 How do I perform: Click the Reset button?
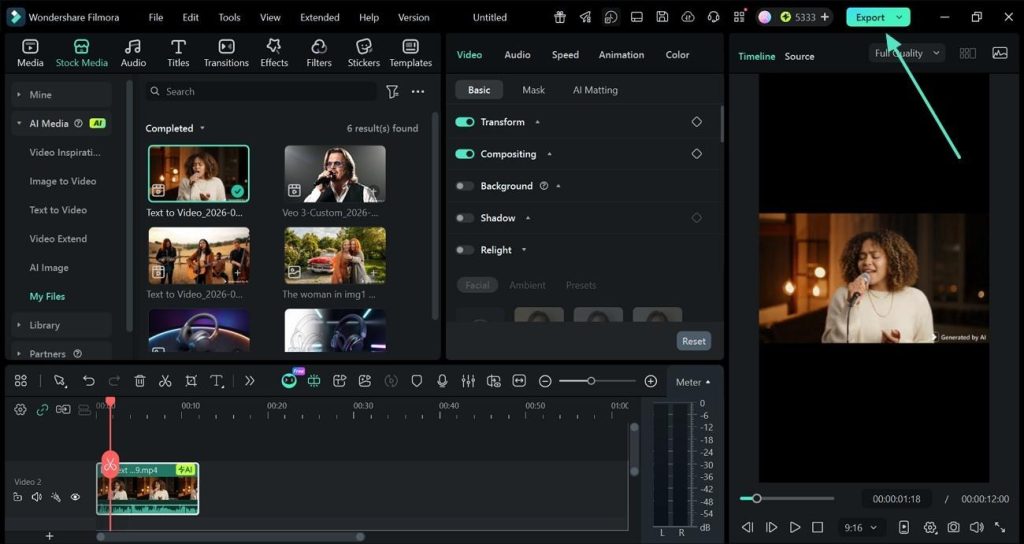693,341
